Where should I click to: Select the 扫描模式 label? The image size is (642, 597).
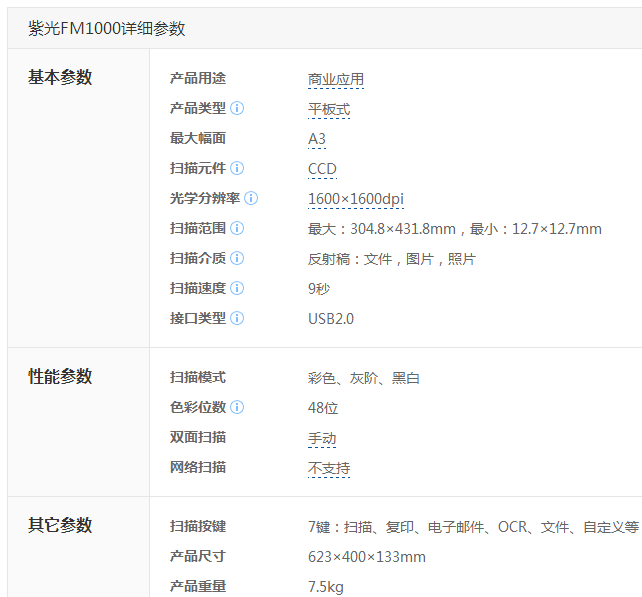[198, 377]
